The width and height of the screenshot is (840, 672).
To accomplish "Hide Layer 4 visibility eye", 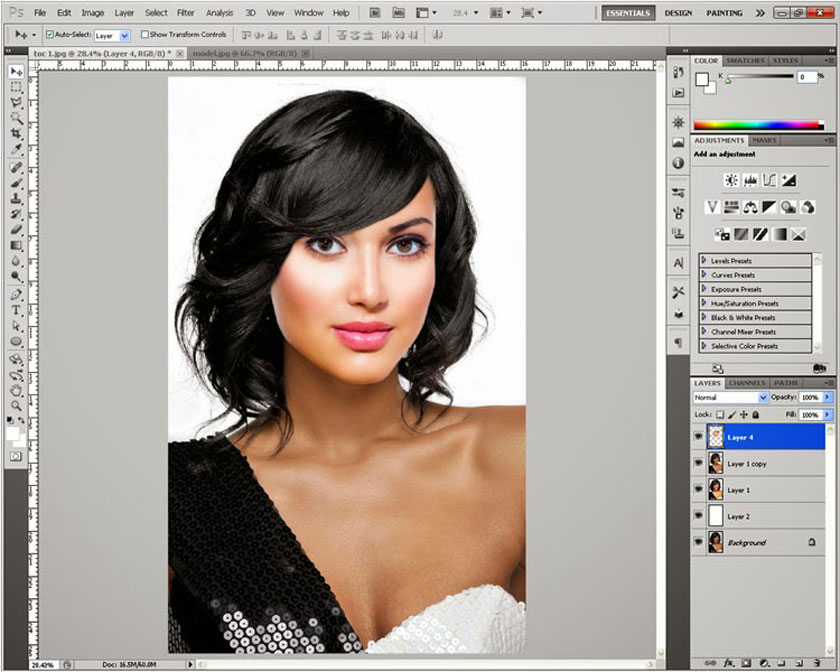I will (698, 437).
